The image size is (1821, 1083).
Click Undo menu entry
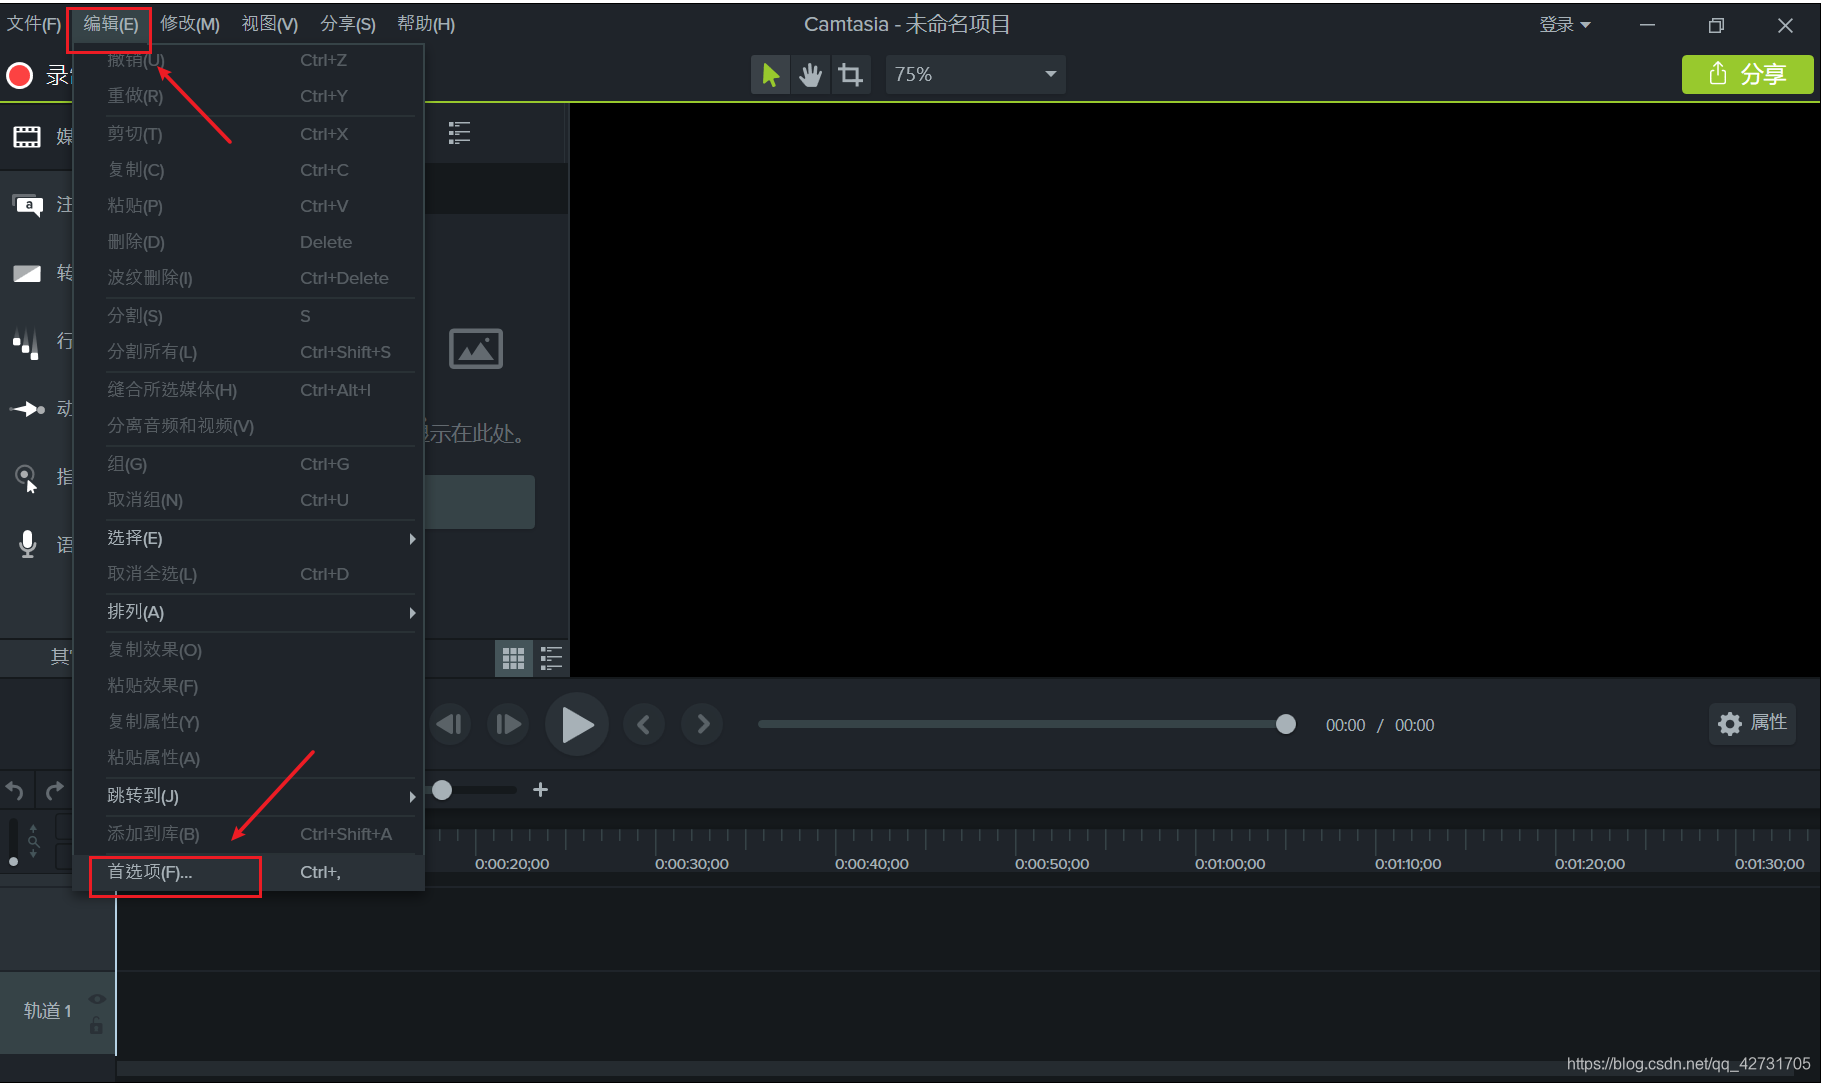[x=249, y=60]
